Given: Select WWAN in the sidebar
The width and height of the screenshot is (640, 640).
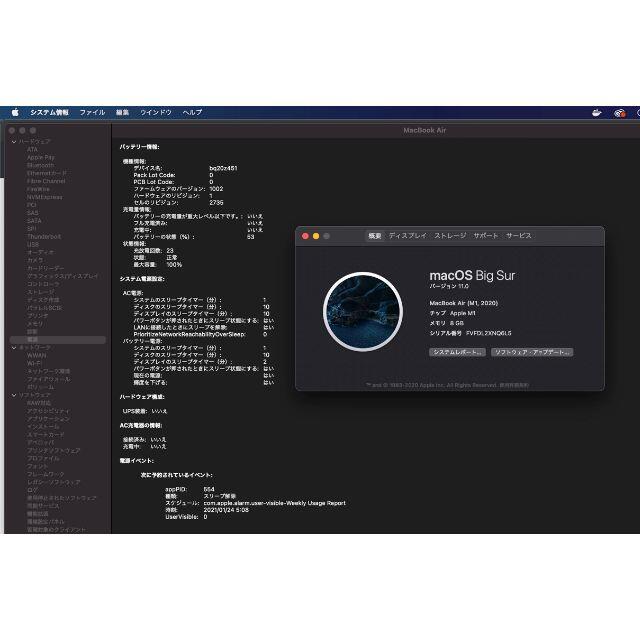Looking at the screenshot, I should [x=37, y=356].
